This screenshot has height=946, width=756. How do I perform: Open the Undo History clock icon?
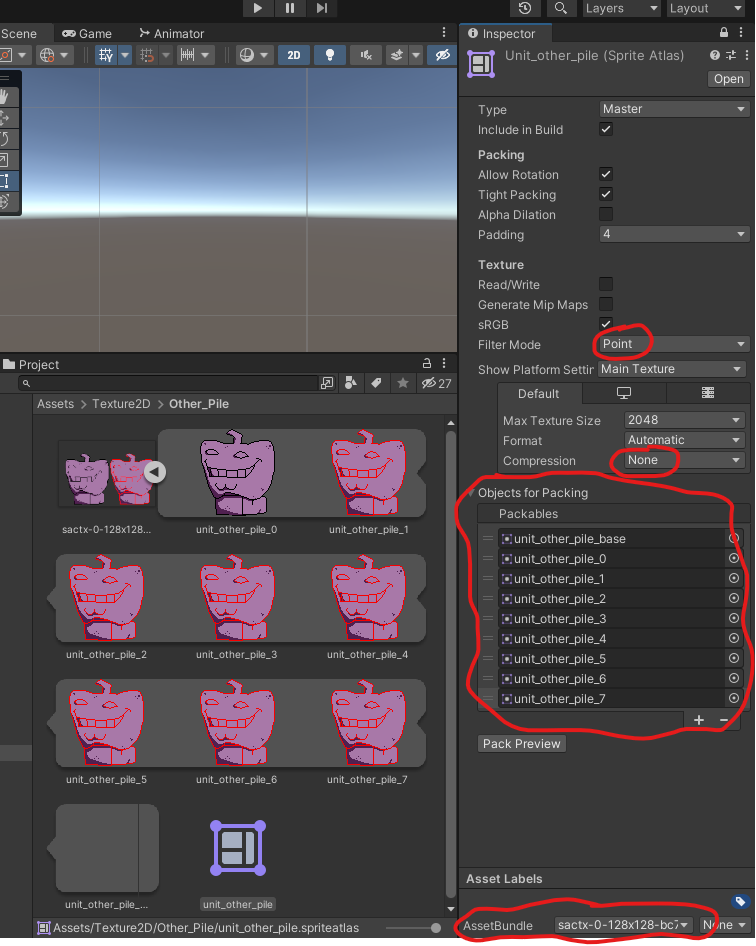pyautogui.click(x=525, y=8)
